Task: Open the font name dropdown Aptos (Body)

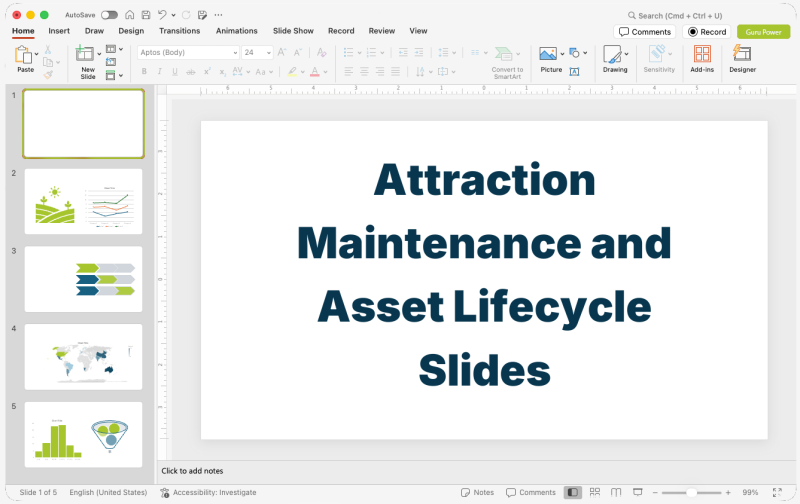Action: (188, 52)
